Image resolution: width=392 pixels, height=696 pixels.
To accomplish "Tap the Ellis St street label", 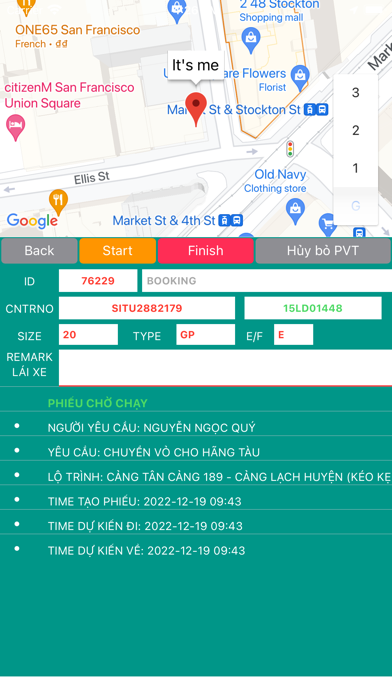I will 91,178.
